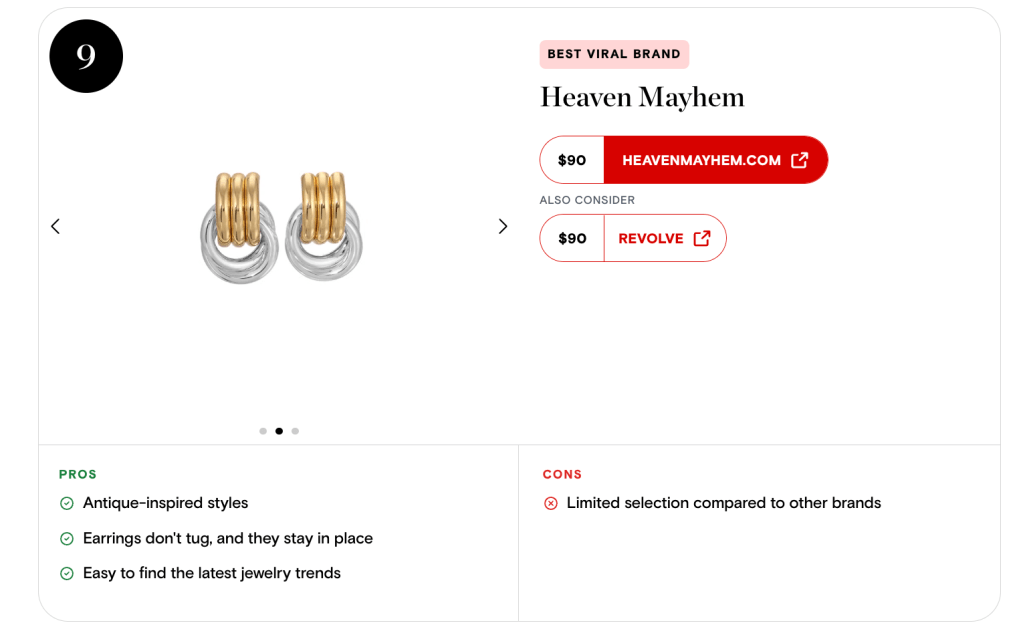Image resolution: width=1023 pixels, height=631 pixels.
Task: Advance to next product image with right arrow
Action: [503, 227]
